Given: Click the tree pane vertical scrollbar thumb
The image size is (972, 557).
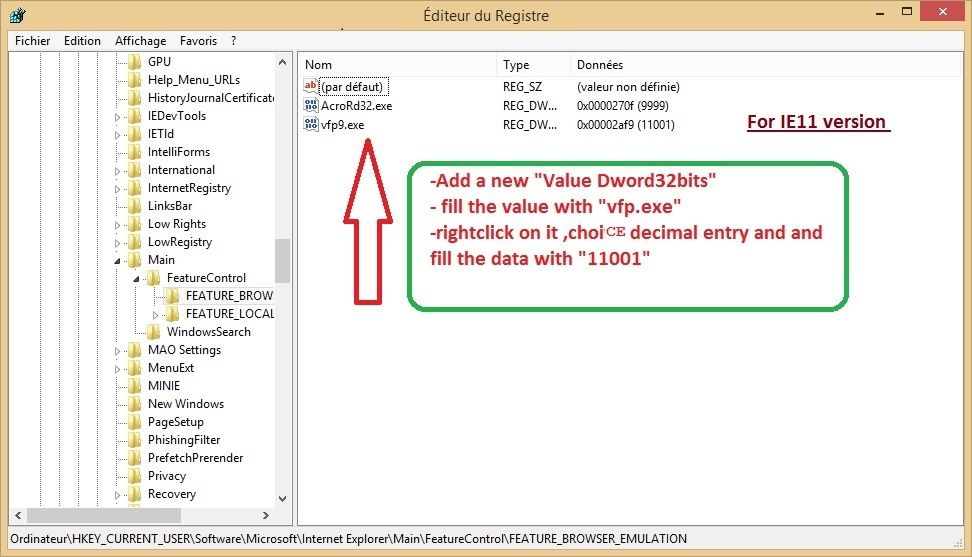Looking at the screenshot, I should click(282, 262).
